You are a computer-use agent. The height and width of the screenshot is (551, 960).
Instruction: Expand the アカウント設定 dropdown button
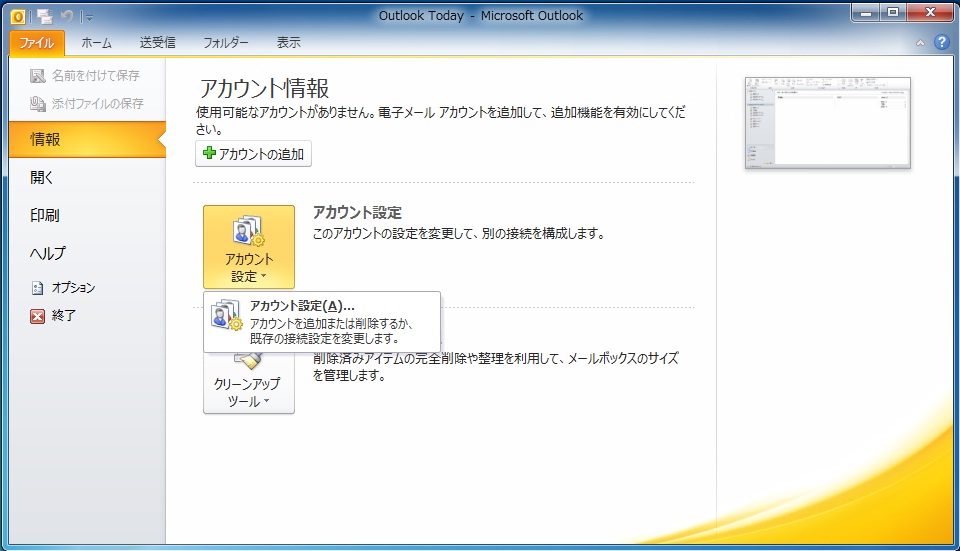click(x=249, y=247)
